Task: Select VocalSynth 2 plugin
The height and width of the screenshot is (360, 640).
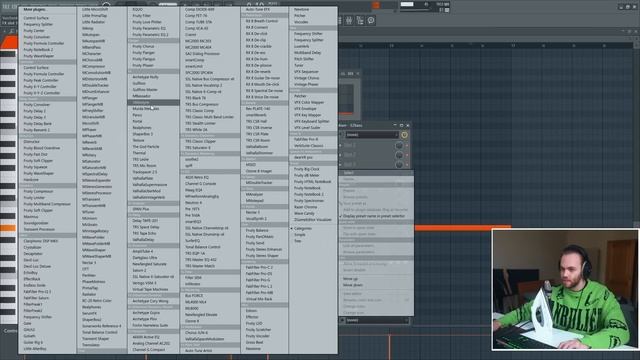Action: tap(256, 219)
